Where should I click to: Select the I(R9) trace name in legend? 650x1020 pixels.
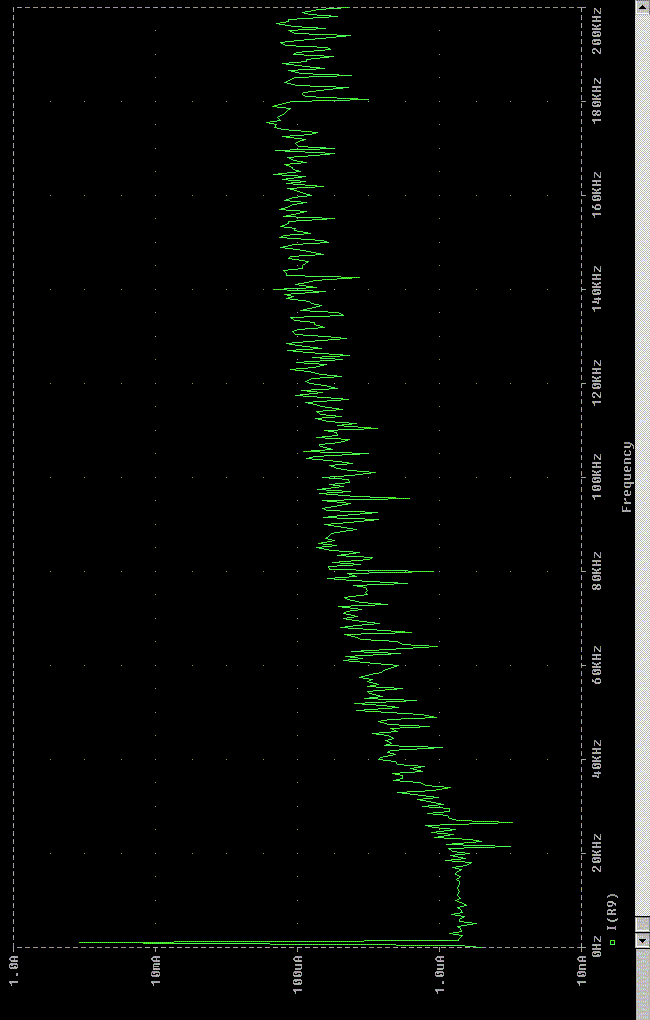click(x=612, y=913)
